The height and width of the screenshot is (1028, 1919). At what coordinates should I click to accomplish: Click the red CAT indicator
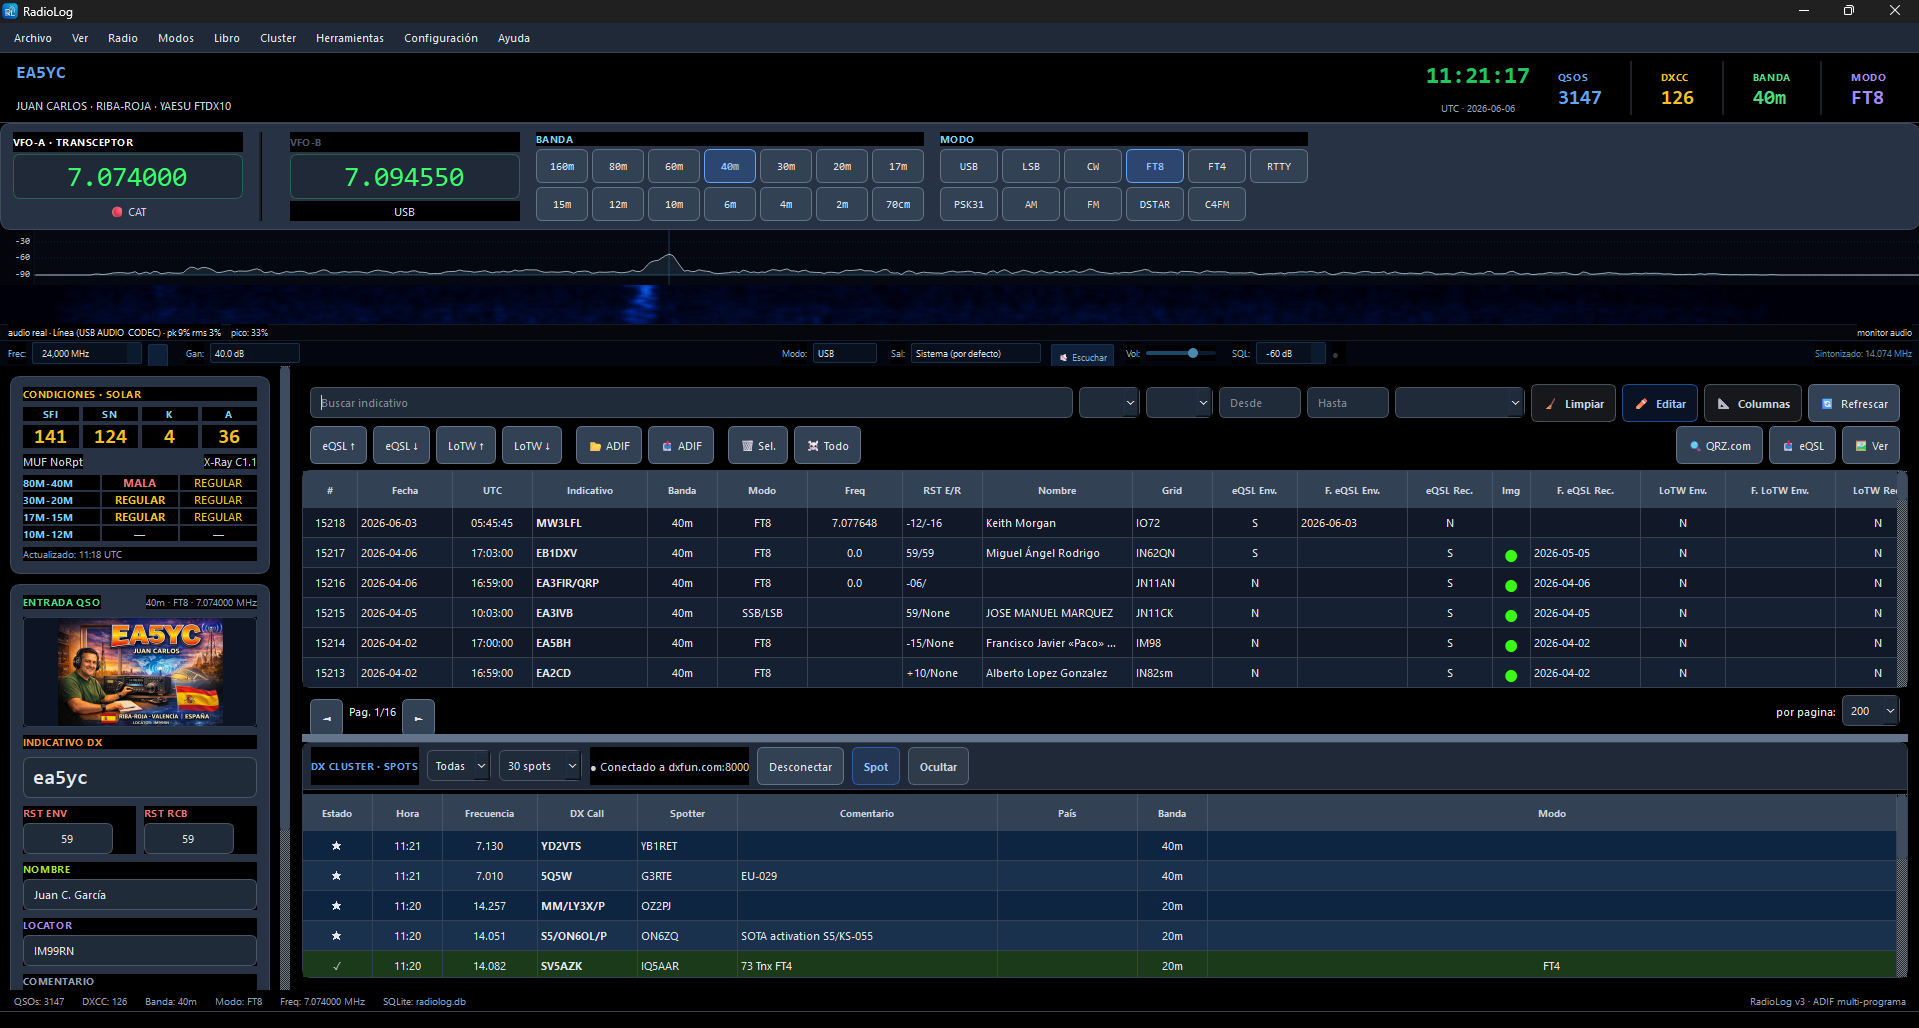117,212
